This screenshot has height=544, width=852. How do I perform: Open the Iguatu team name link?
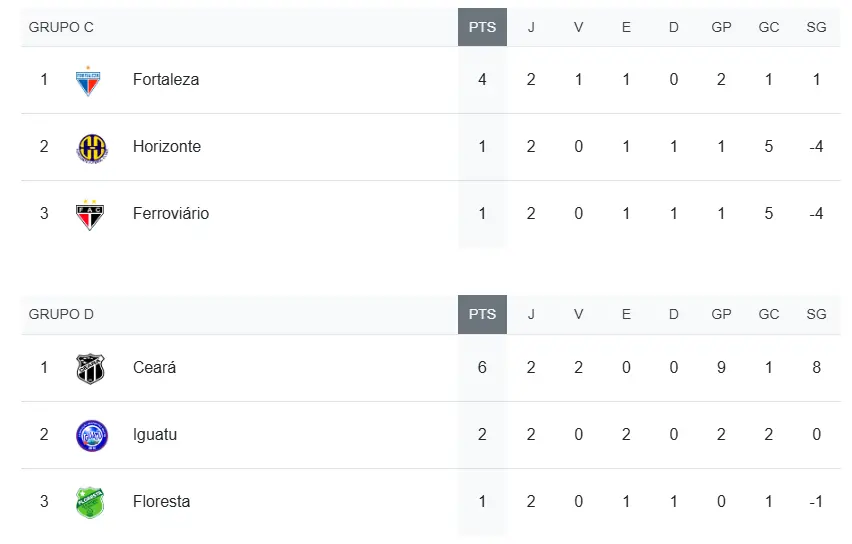tap(155, 435)
